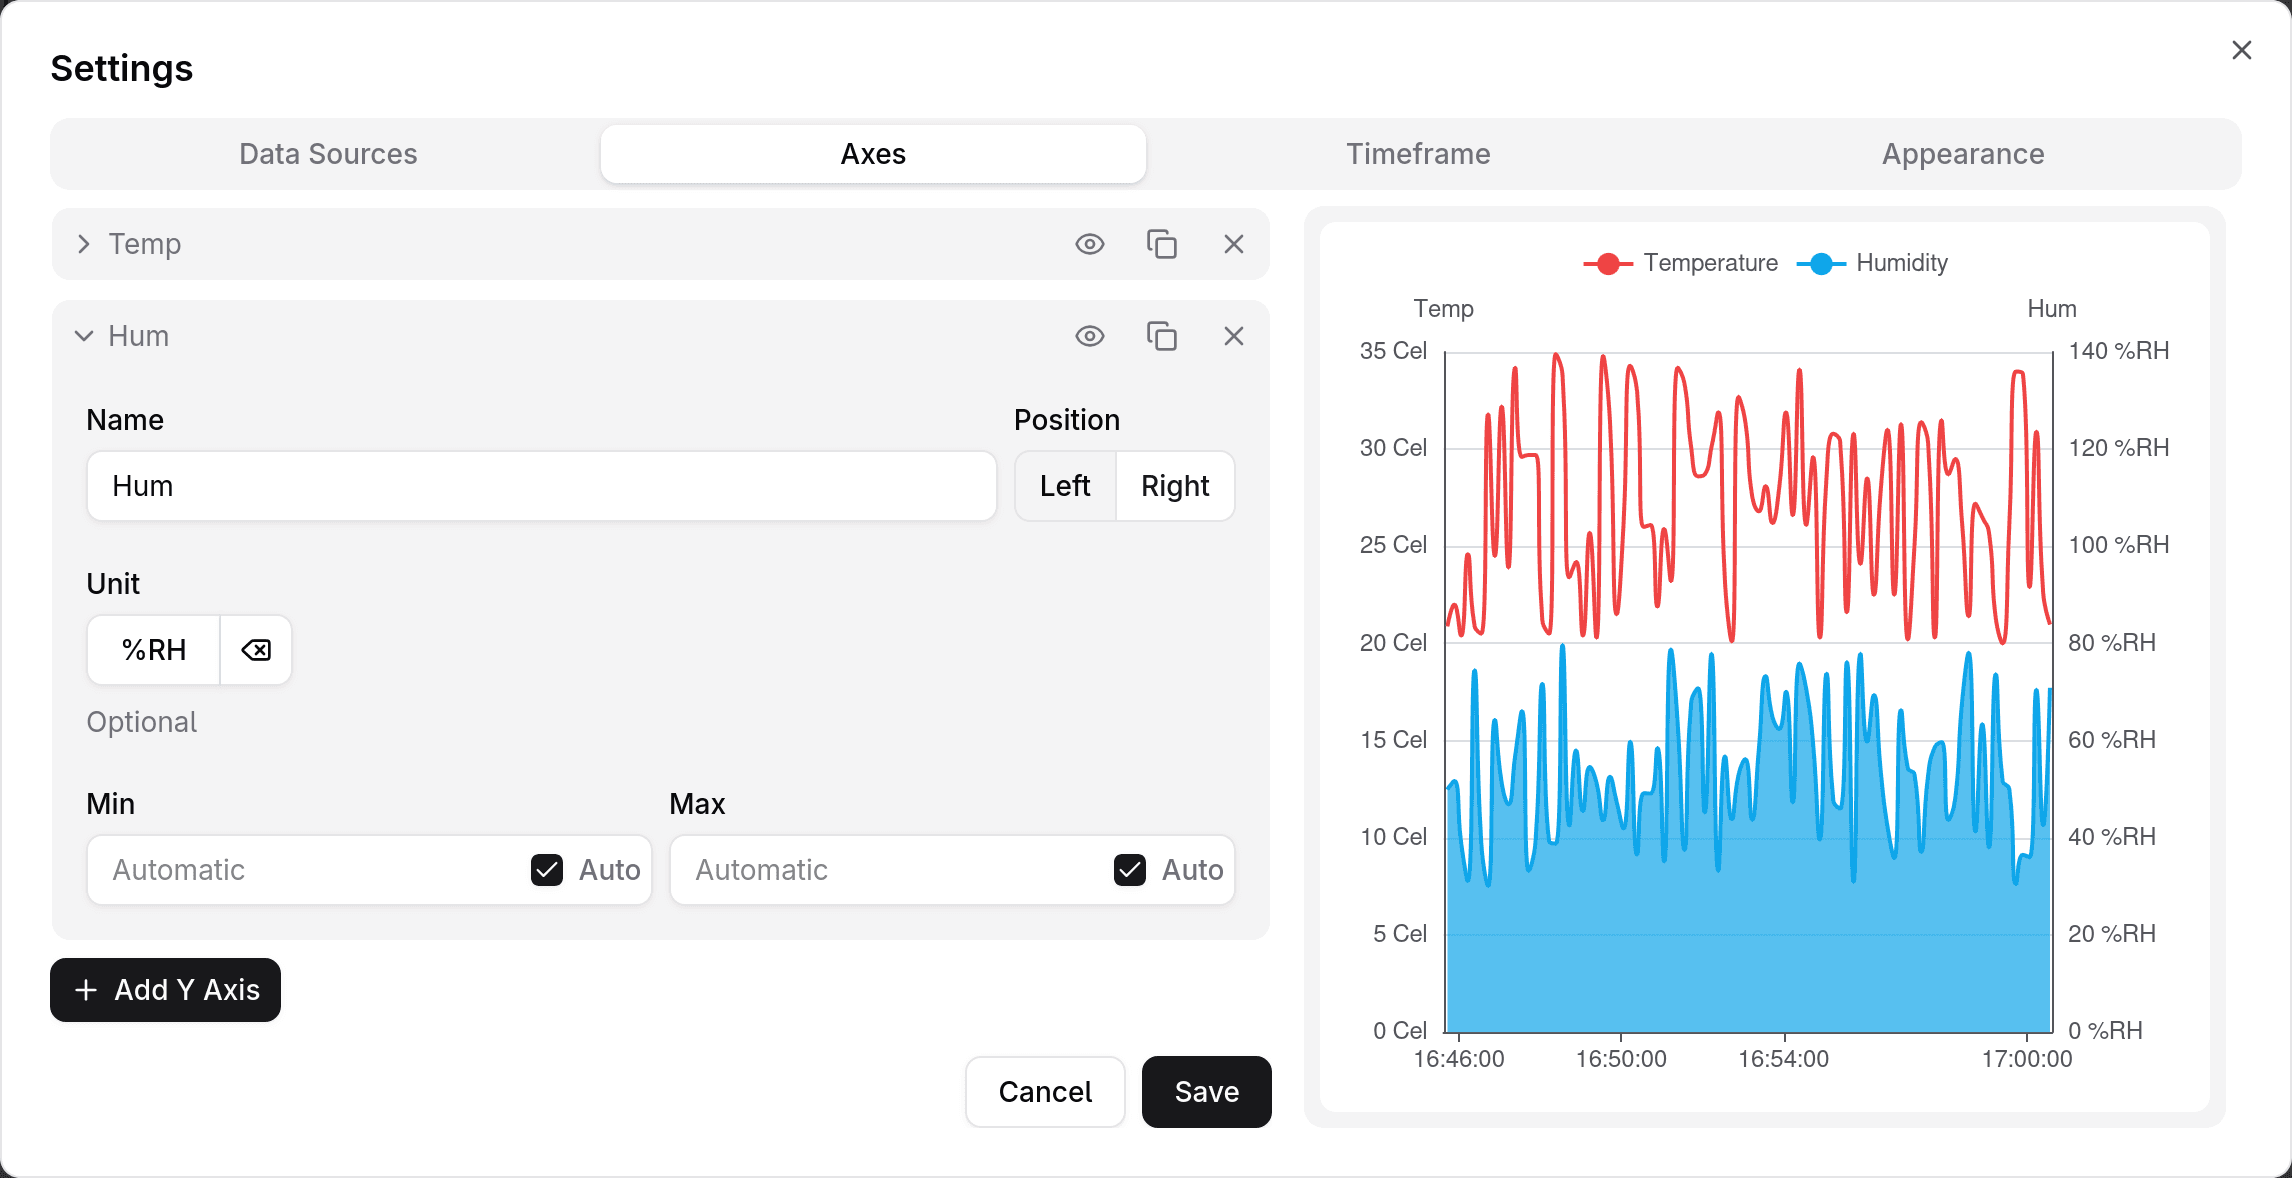The width and height of the screenshot is (2292, 1178).
Task: Save the axis settings
Action: click(1206, 1092)
